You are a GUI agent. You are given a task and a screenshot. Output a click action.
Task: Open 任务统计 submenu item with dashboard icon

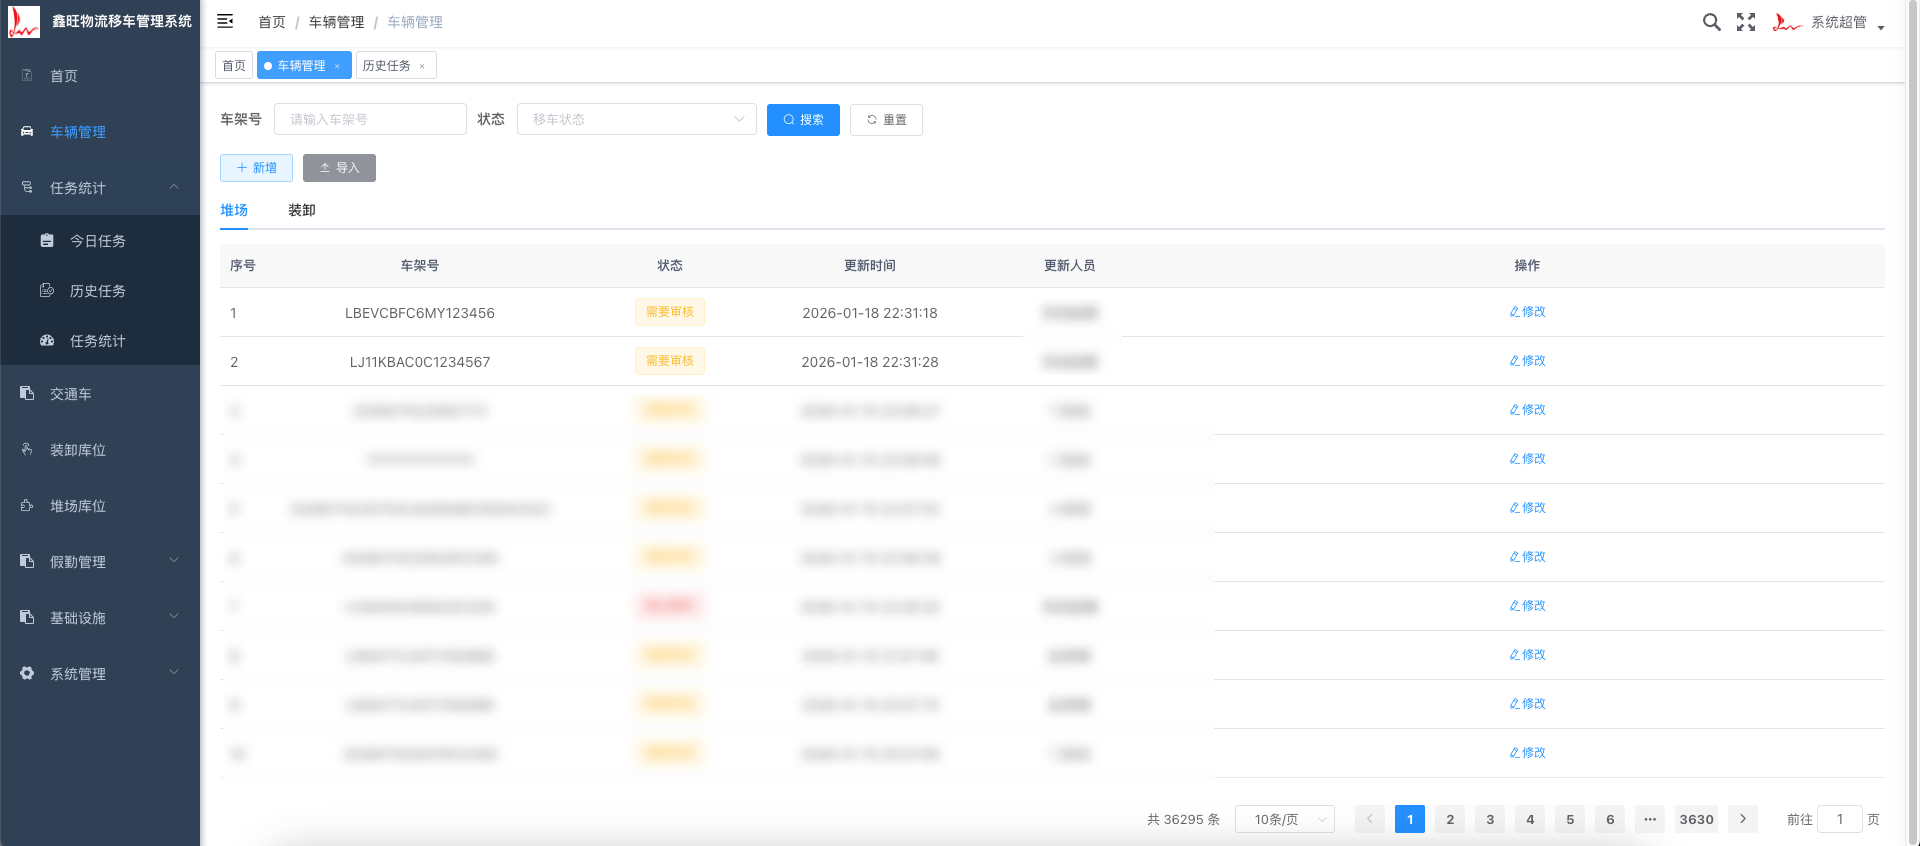coord(100,341)
